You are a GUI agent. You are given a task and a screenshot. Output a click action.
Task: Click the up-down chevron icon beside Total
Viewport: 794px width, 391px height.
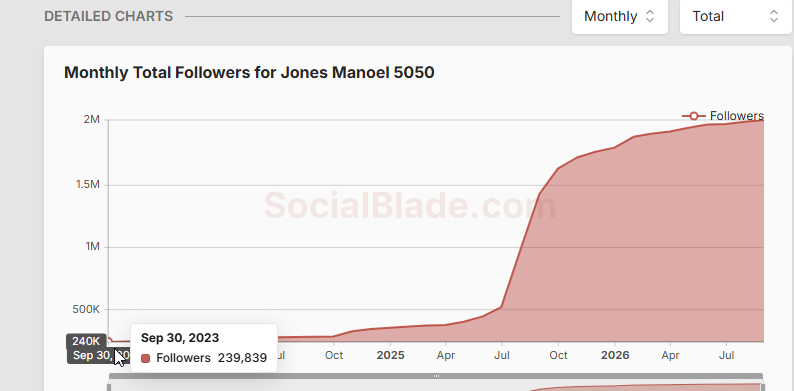pos(774,16)
